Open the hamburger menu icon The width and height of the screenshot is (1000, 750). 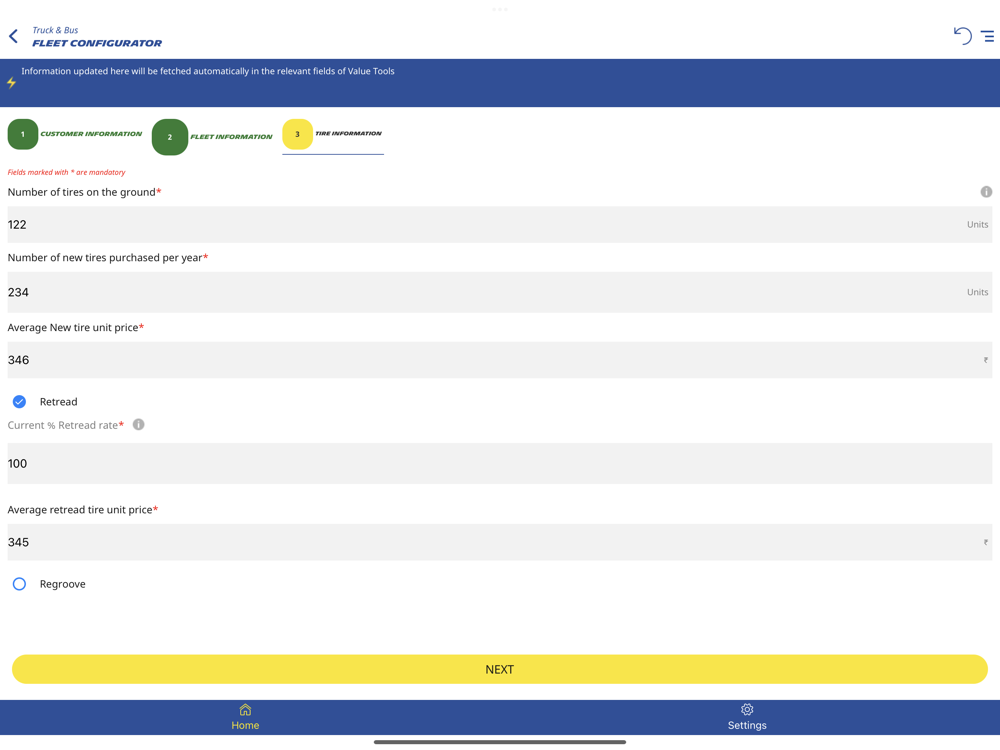(x=987, y=36)
